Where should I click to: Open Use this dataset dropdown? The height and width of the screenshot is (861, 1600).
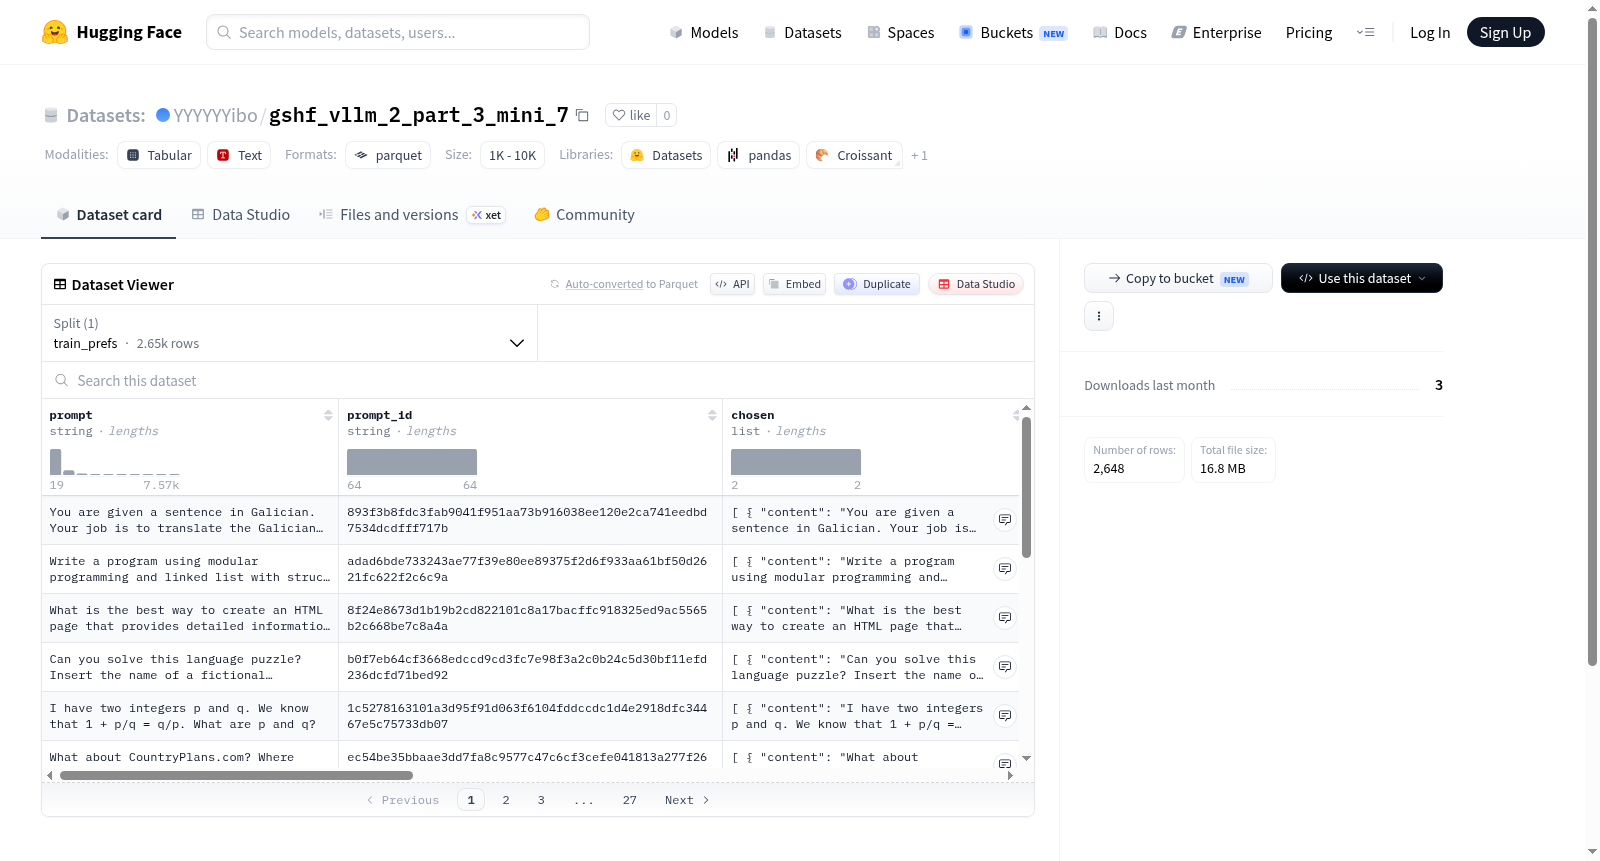[x=1362, y=278]
